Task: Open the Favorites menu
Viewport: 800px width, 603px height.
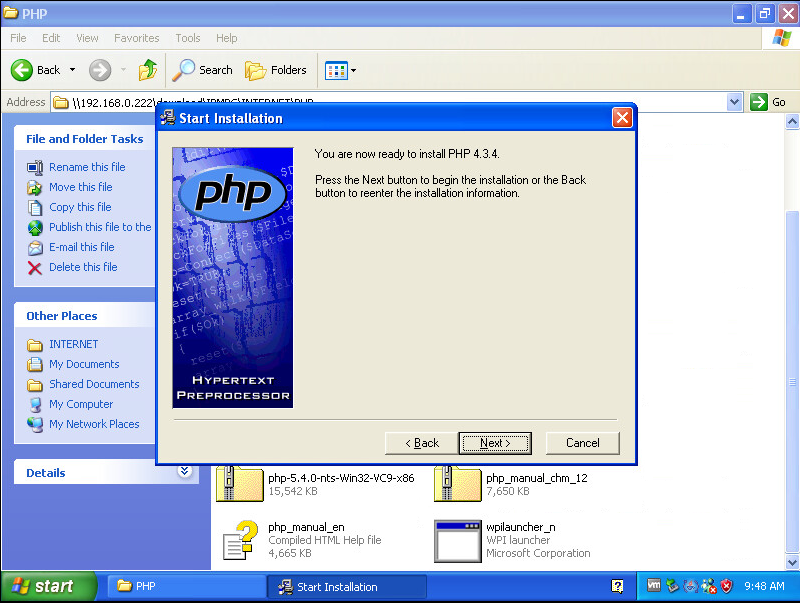Action: [x=136, y=38]
